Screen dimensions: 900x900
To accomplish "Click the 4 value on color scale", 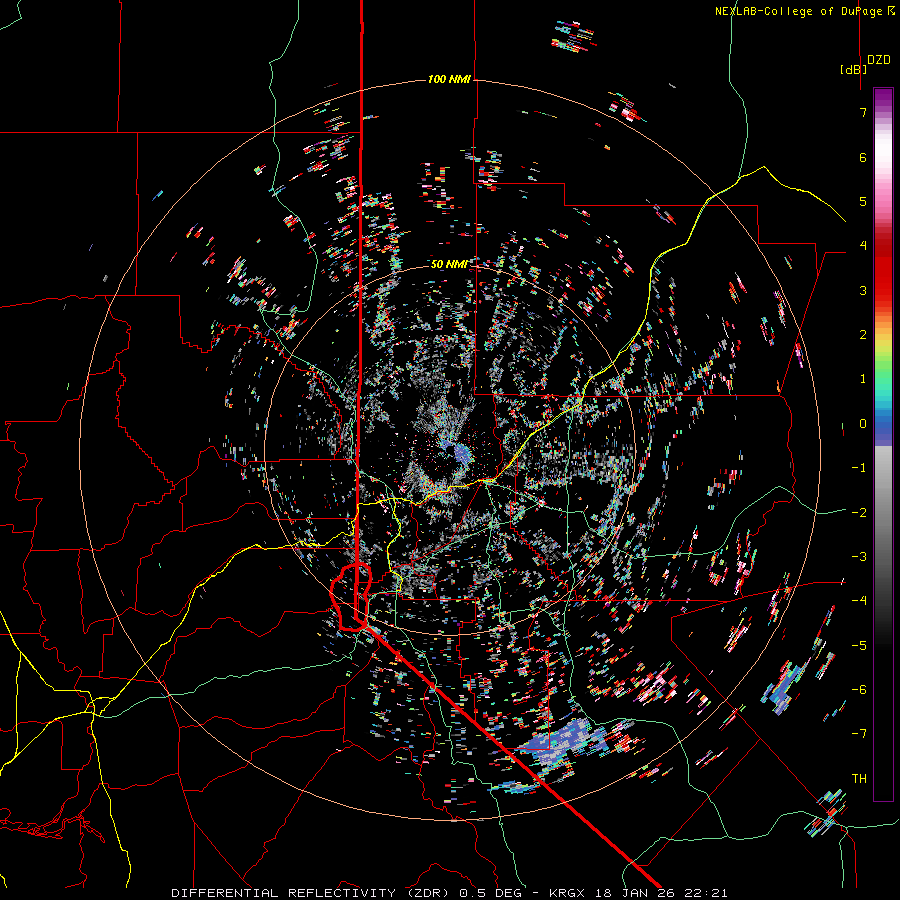I will pos(863,246).
